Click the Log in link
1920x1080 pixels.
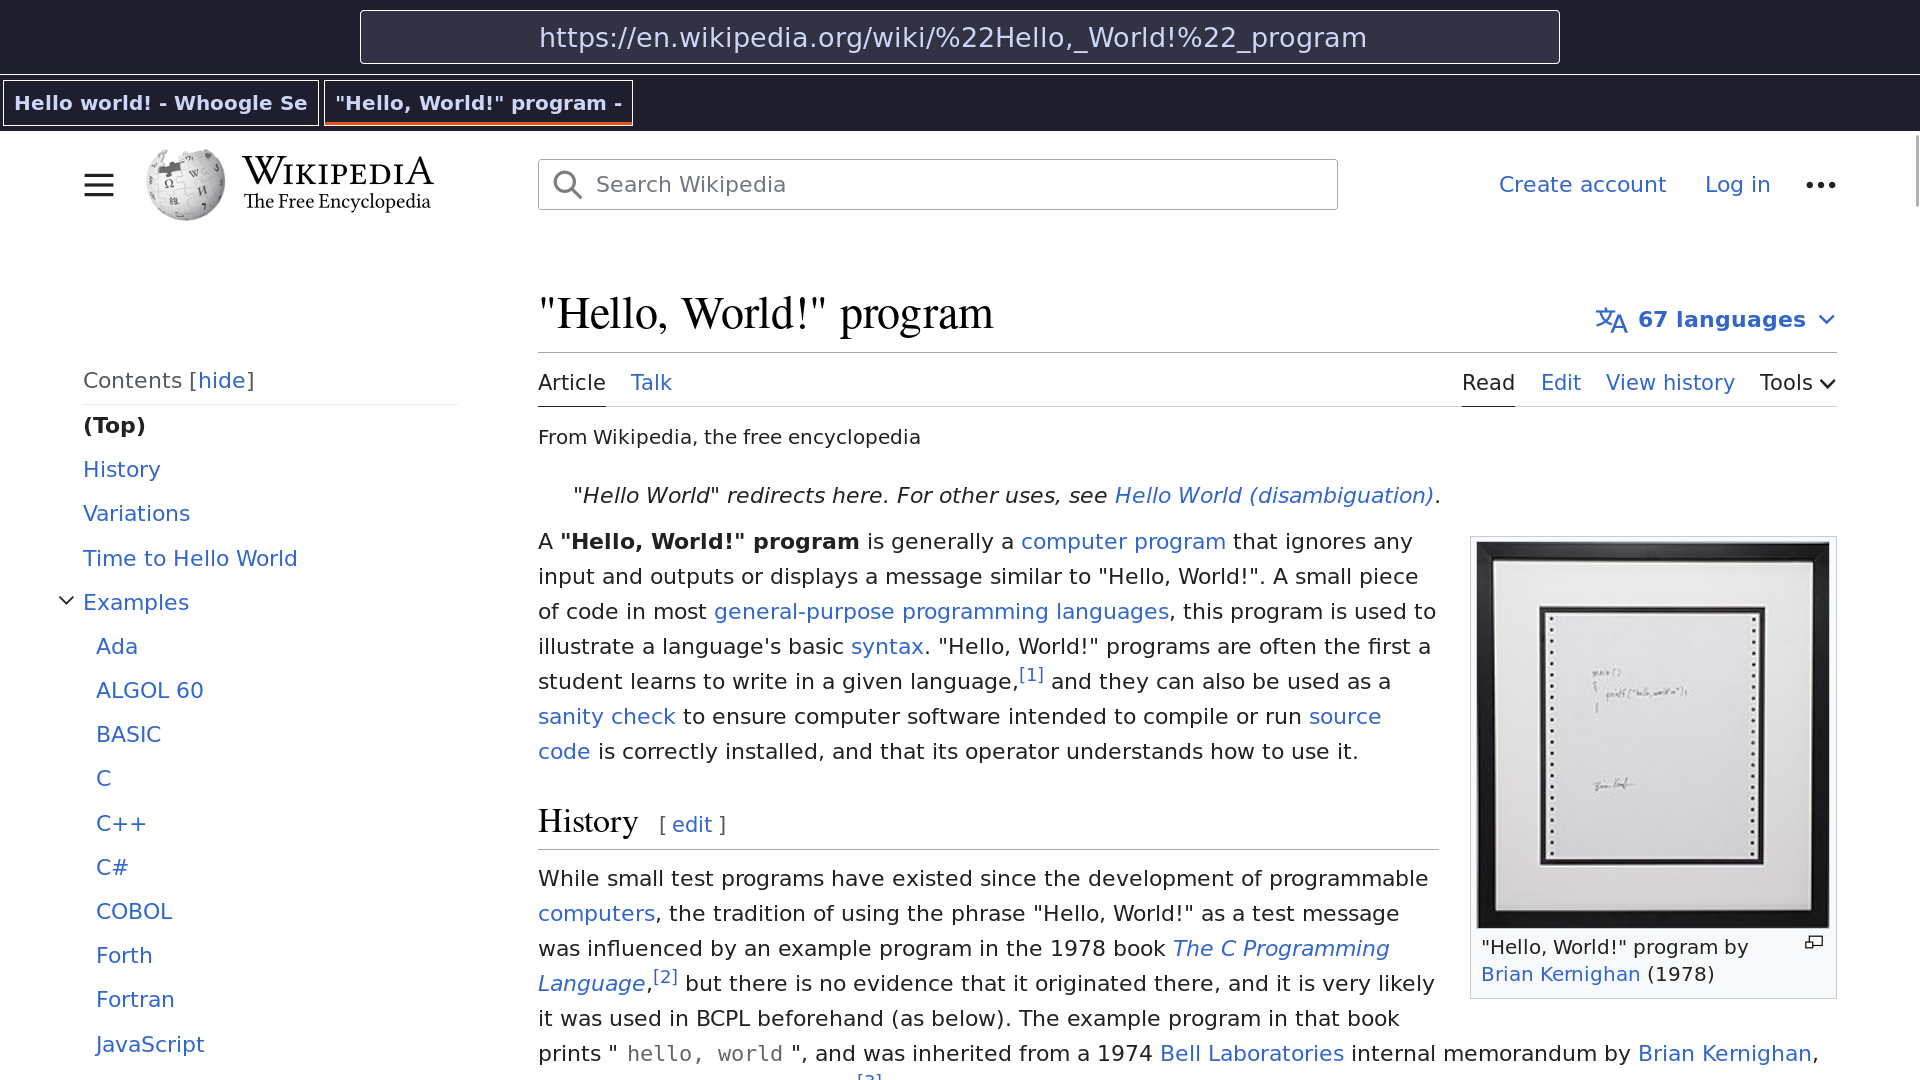1737,185
